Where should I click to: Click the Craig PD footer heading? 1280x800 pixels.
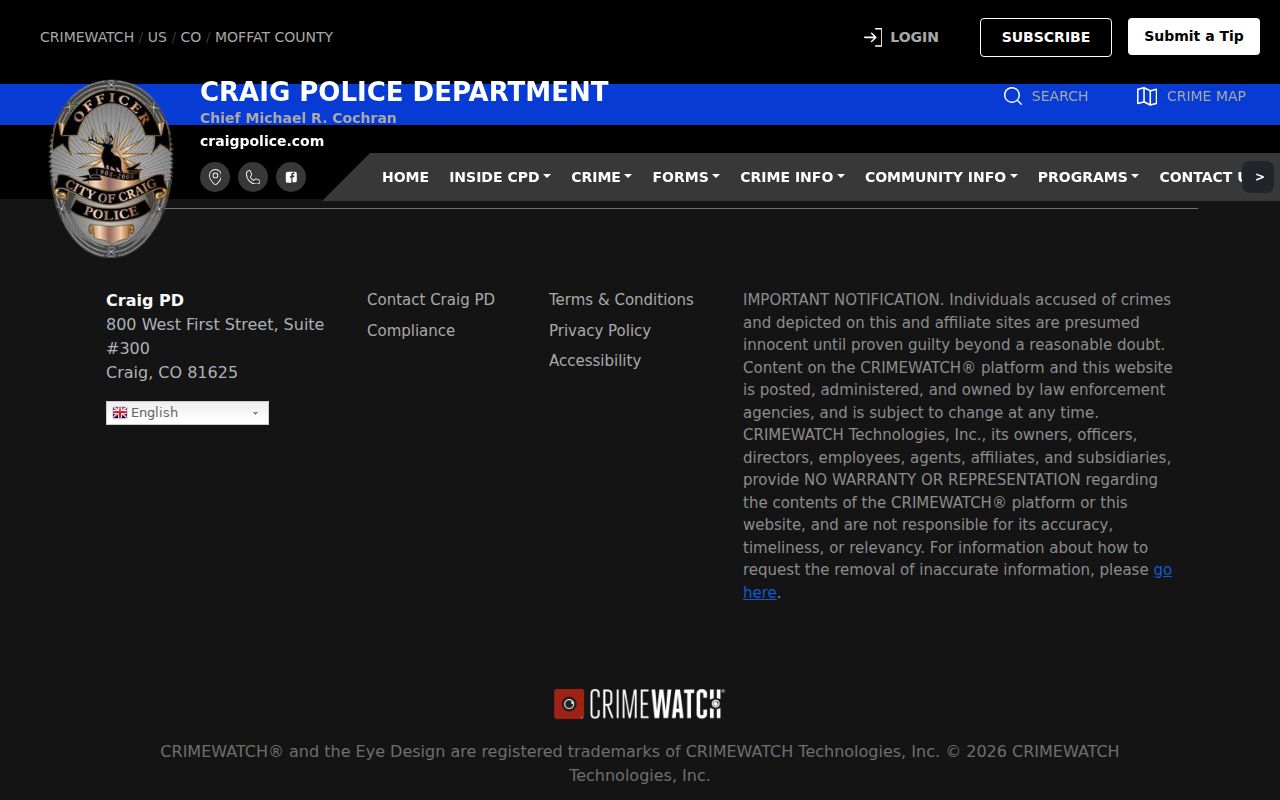pyautogui.click(x=145, y=300)
